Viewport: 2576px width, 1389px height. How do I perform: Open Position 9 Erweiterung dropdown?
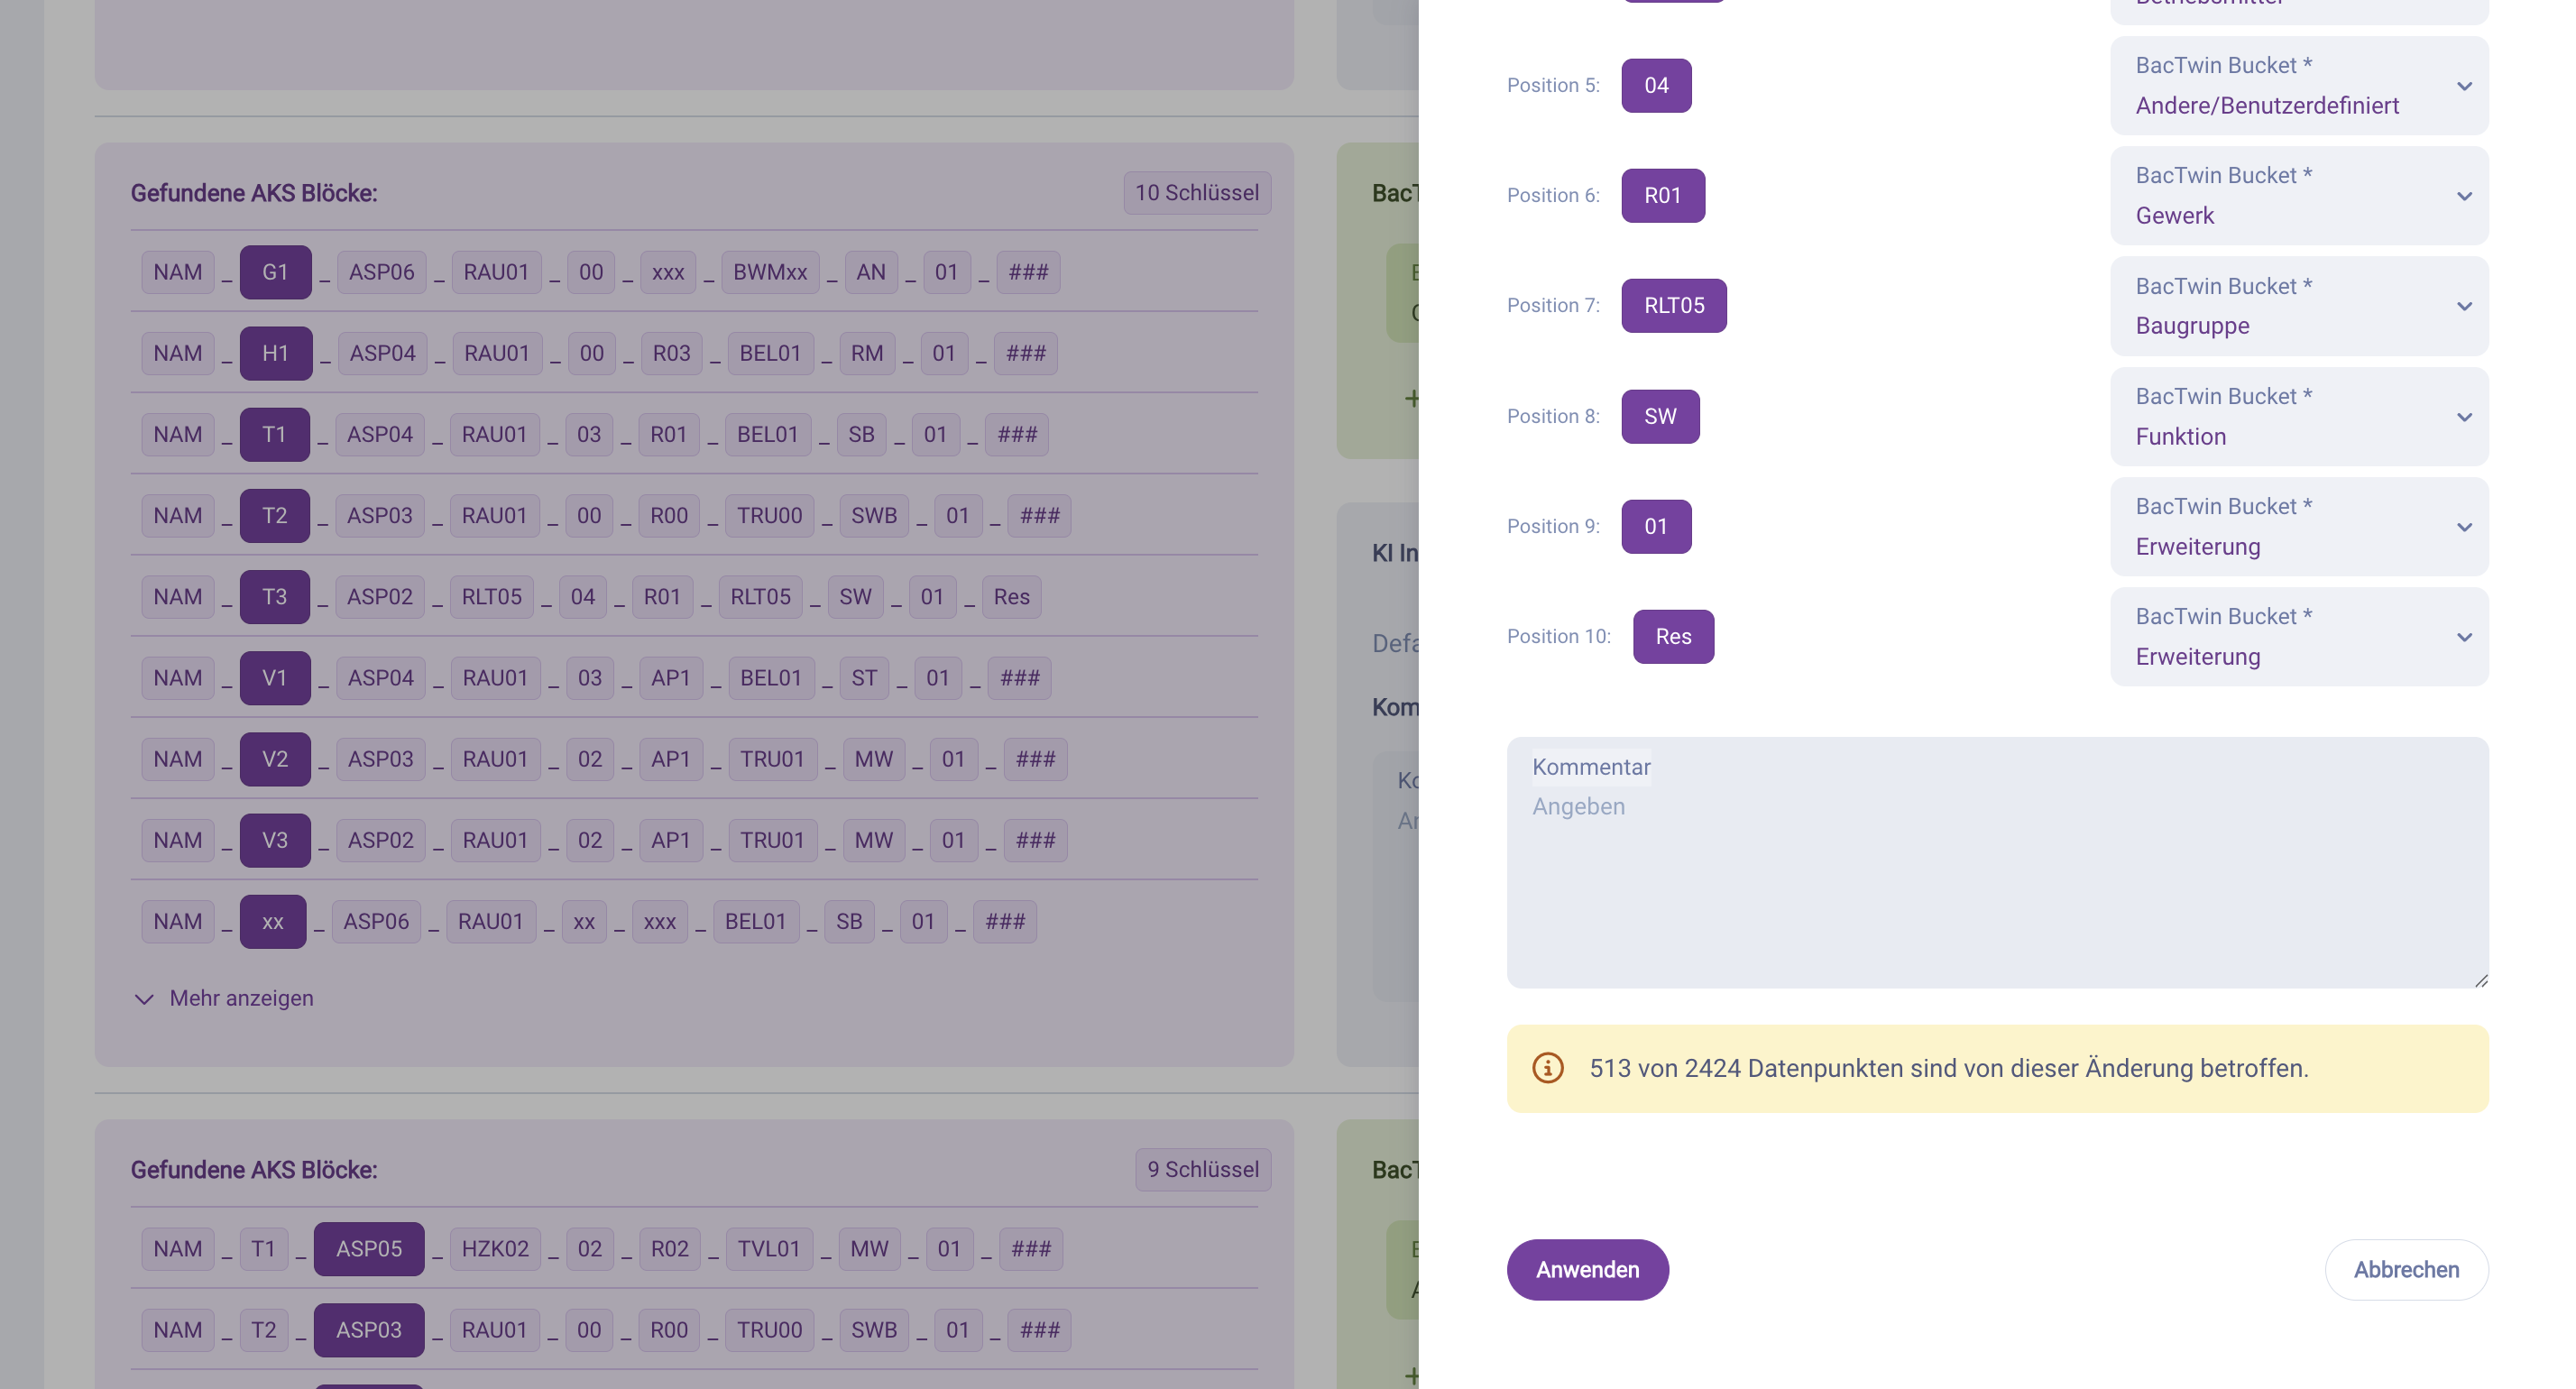2298,527
